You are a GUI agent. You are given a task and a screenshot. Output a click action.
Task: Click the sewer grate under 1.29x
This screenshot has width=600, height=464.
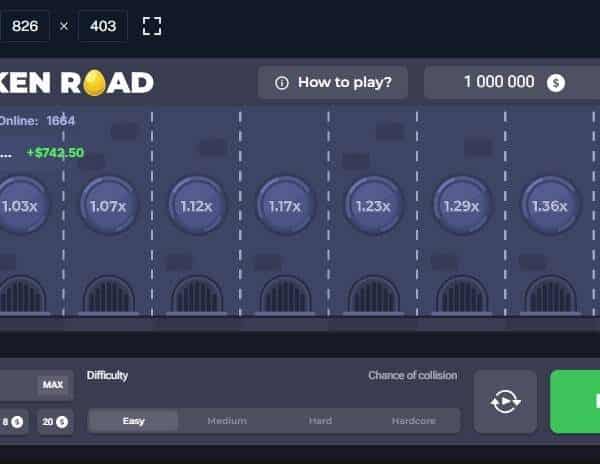point(462,294)
